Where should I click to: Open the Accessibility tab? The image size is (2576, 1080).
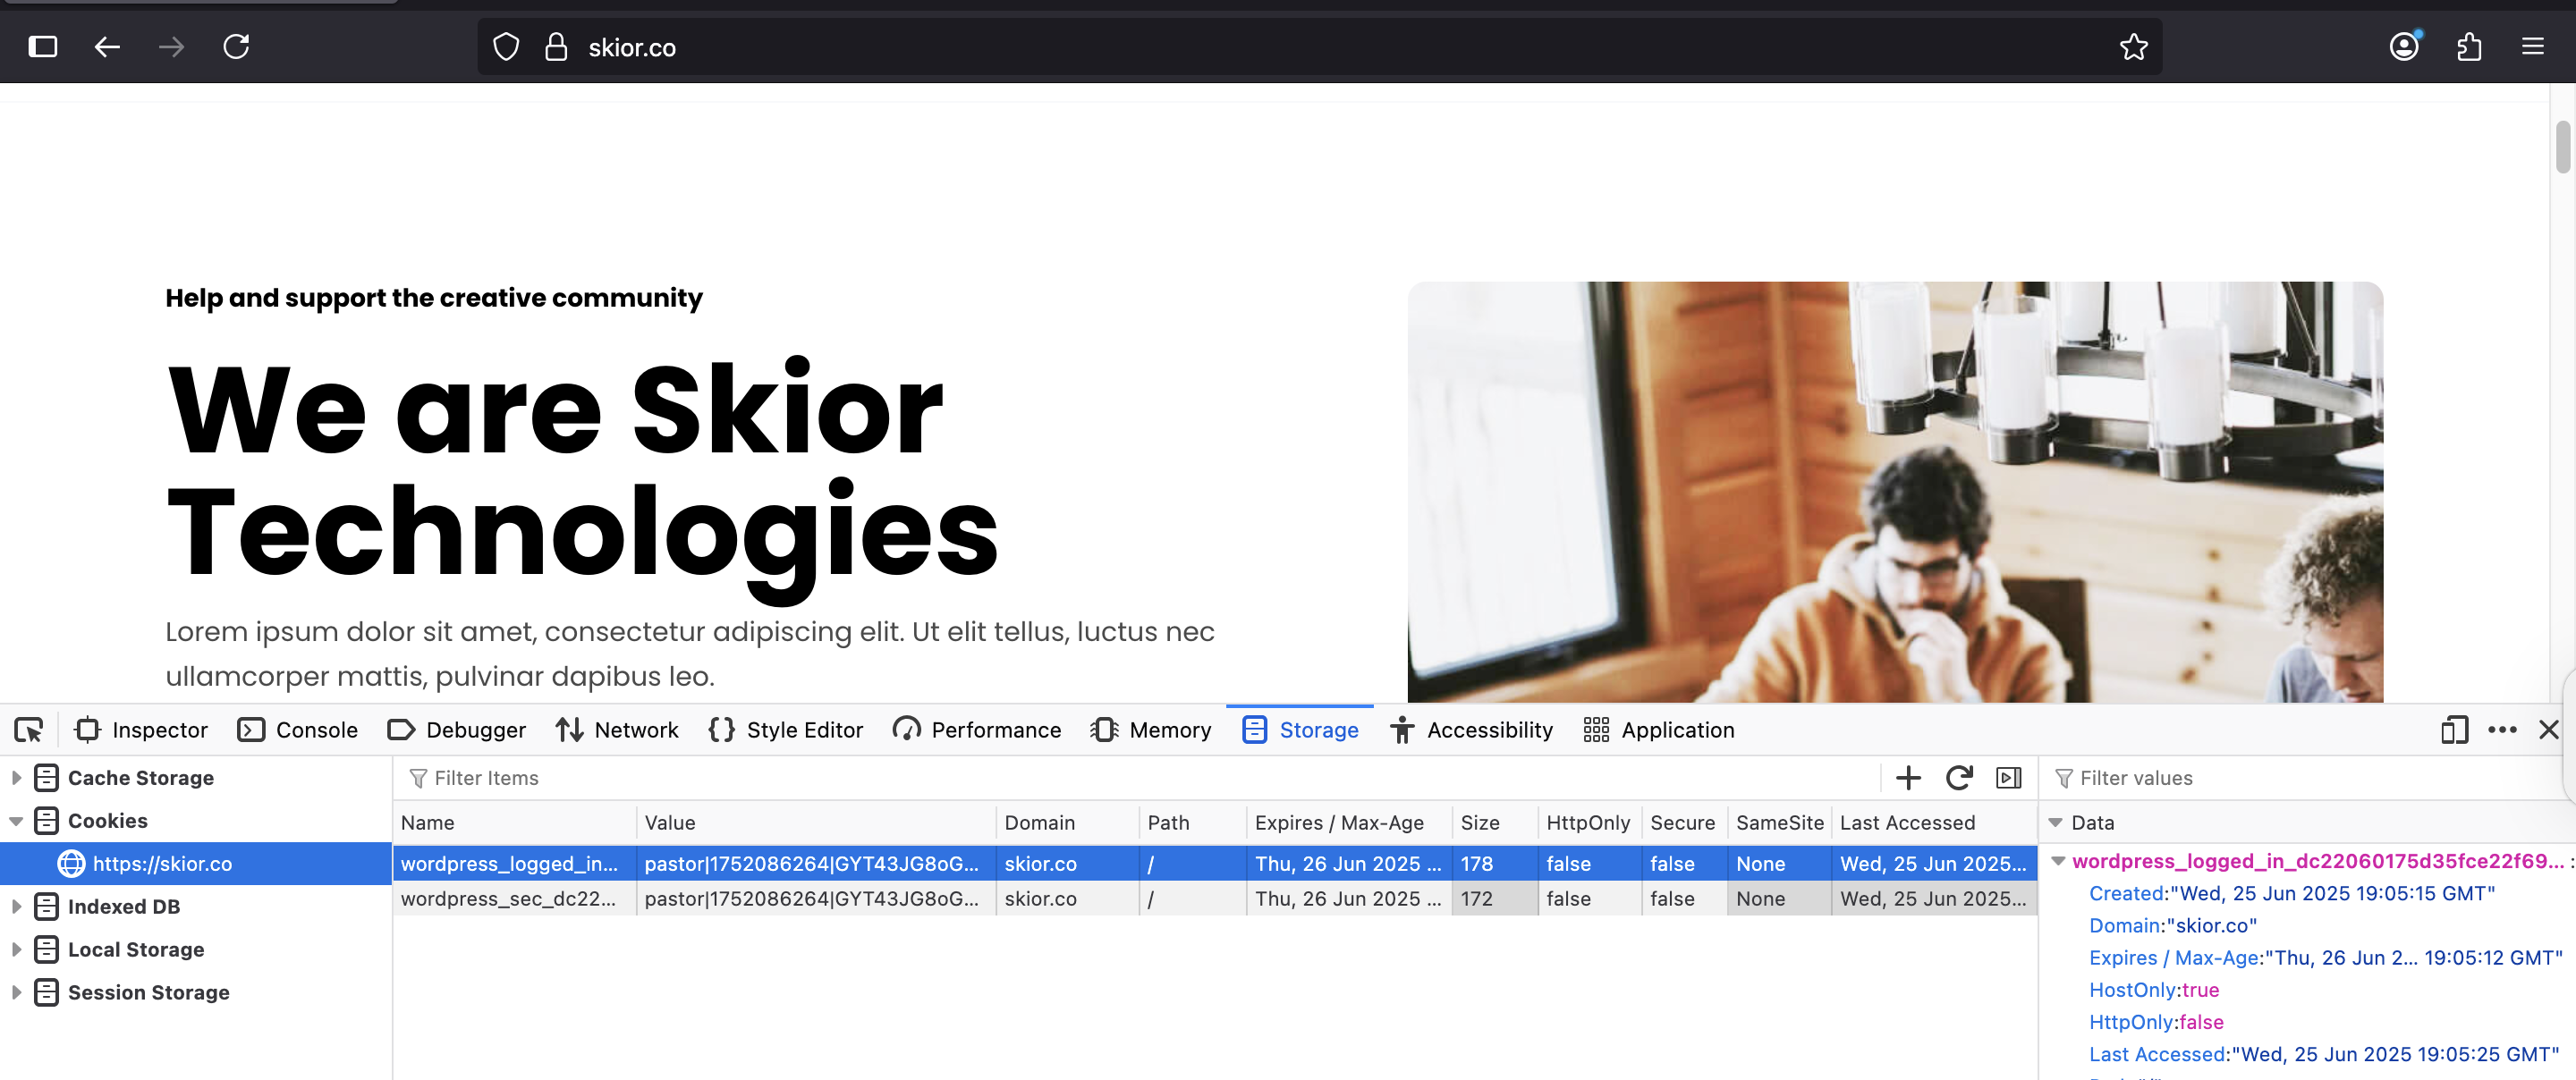[x=1471, y=730]
